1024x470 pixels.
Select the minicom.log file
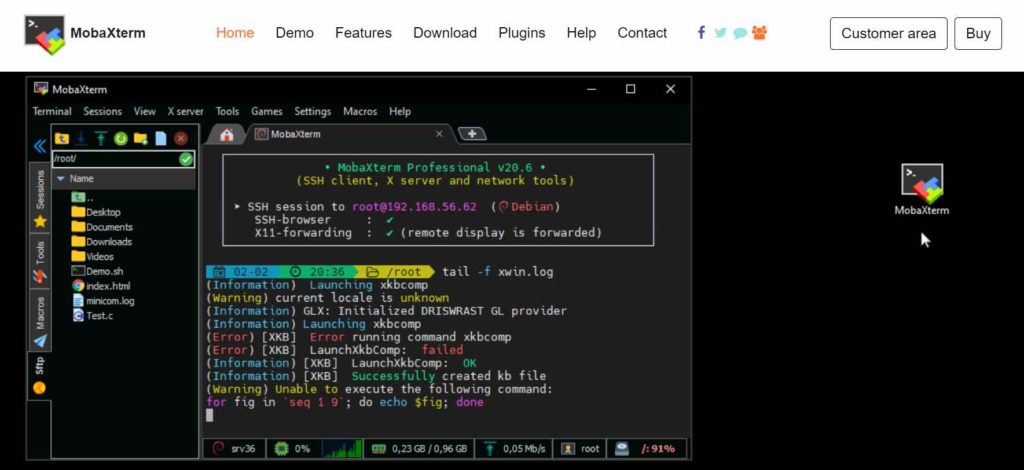point(103,301)
